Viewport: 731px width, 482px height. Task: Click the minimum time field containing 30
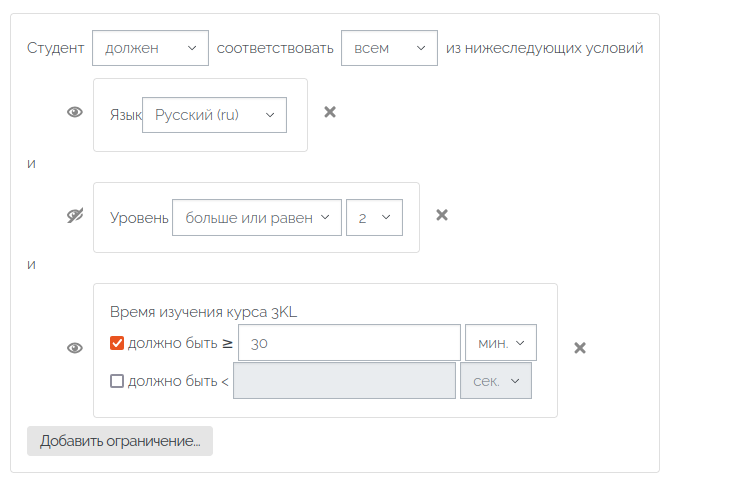click(x=349, y=343)
